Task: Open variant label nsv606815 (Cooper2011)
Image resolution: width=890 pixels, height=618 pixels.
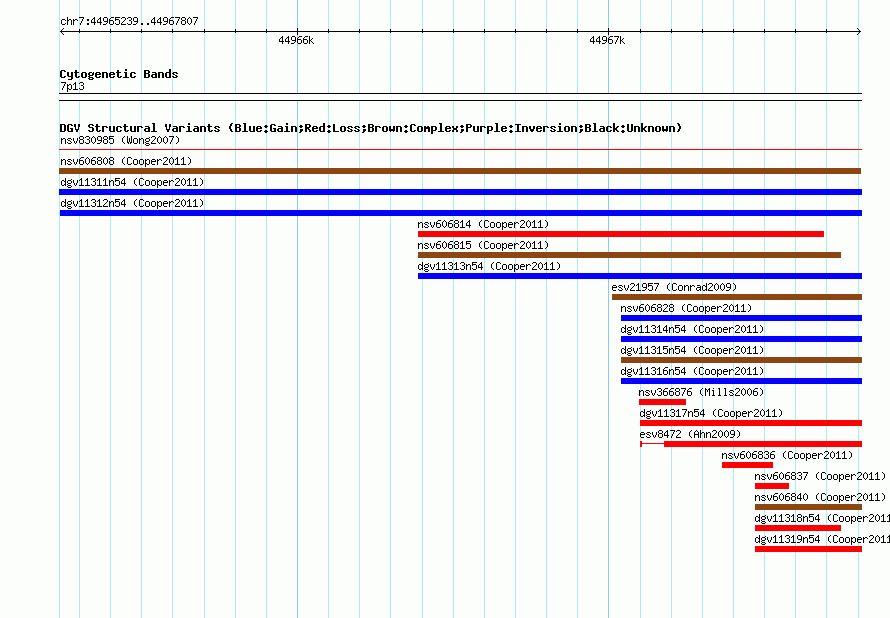Action: pos(483,245)
